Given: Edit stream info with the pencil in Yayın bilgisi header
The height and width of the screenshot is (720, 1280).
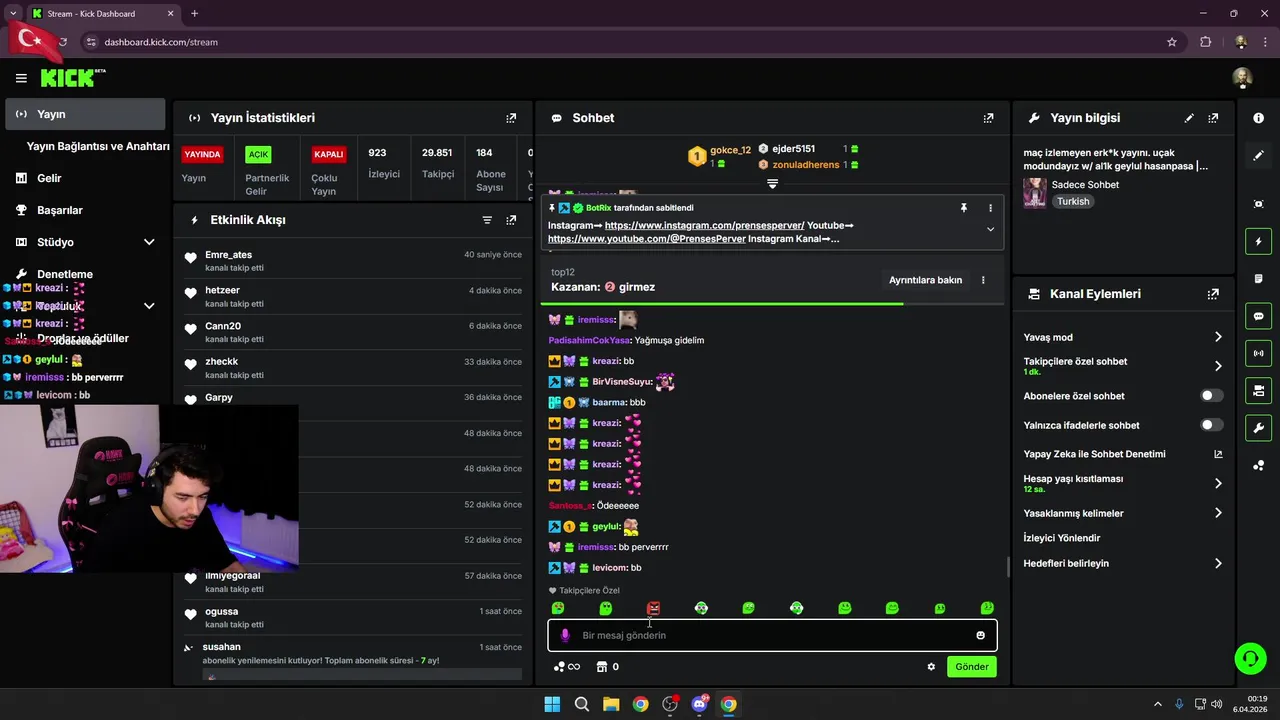Looking at the screenshot, I should 1189,118.
